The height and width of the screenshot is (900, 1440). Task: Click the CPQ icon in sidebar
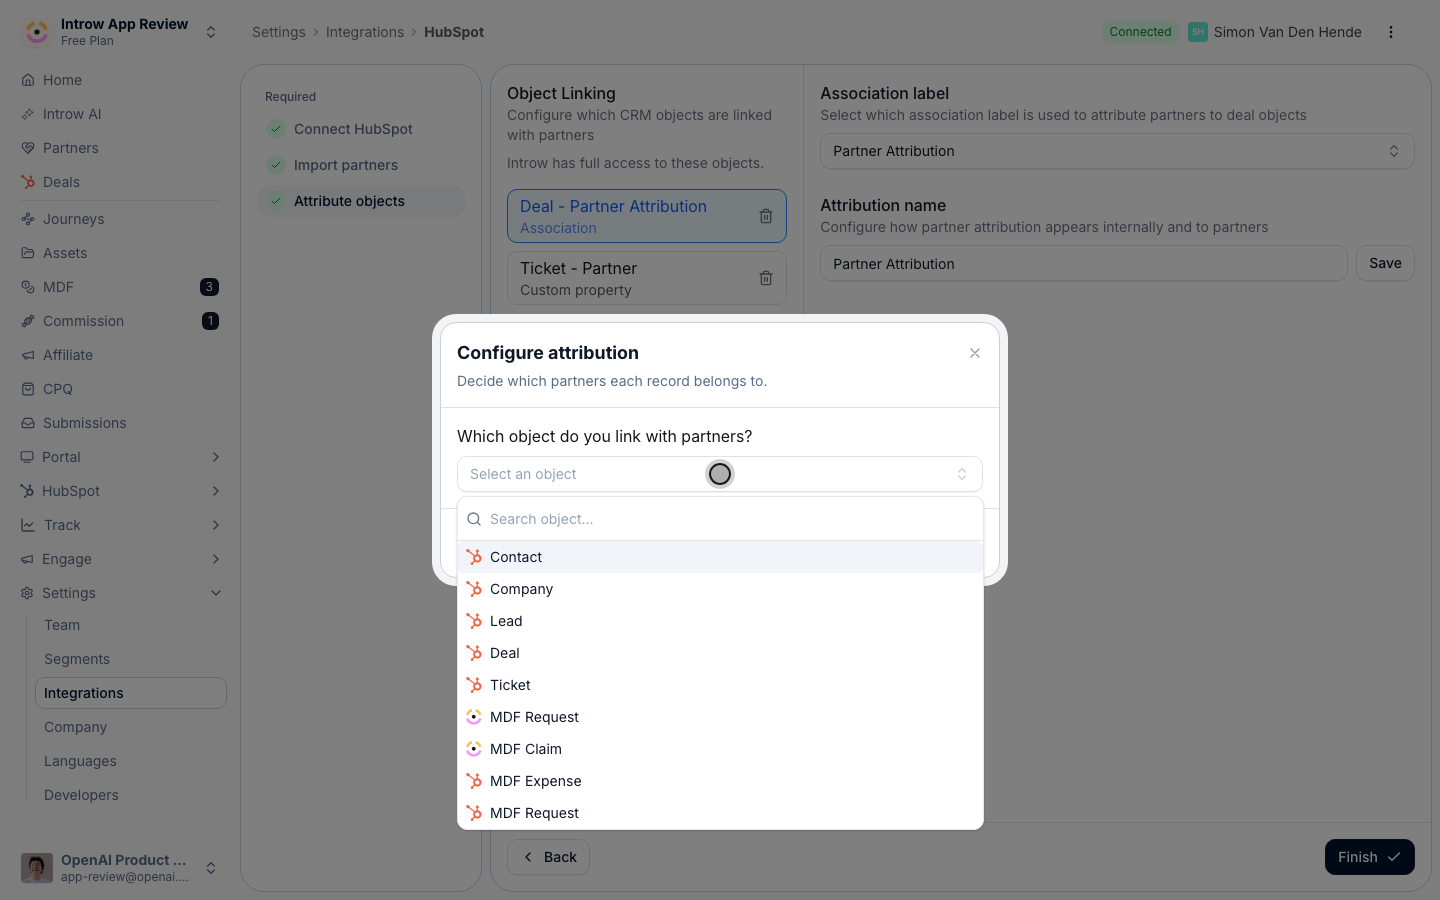(28, 389)
